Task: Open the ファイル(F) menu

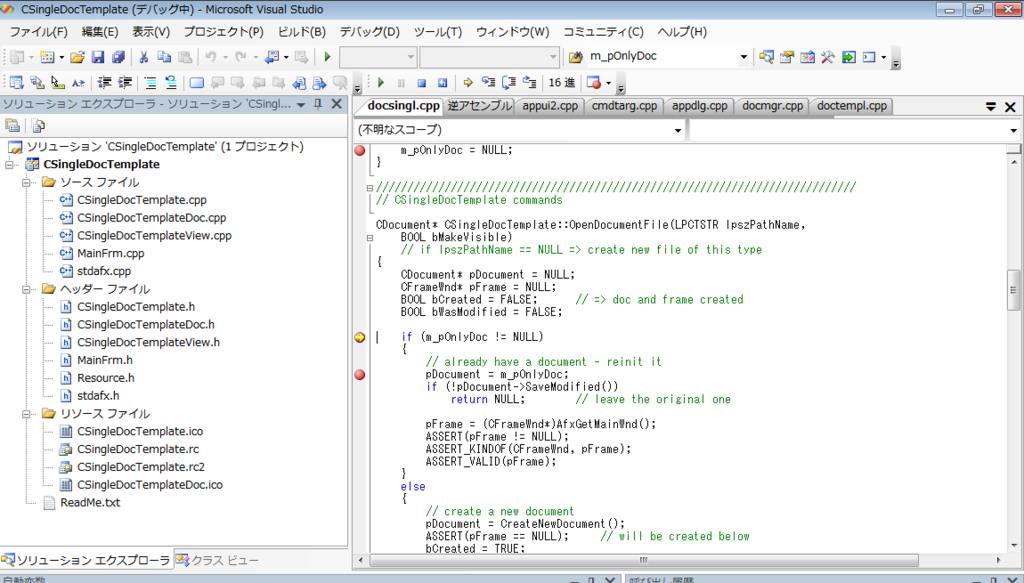Action: (39, 32)
